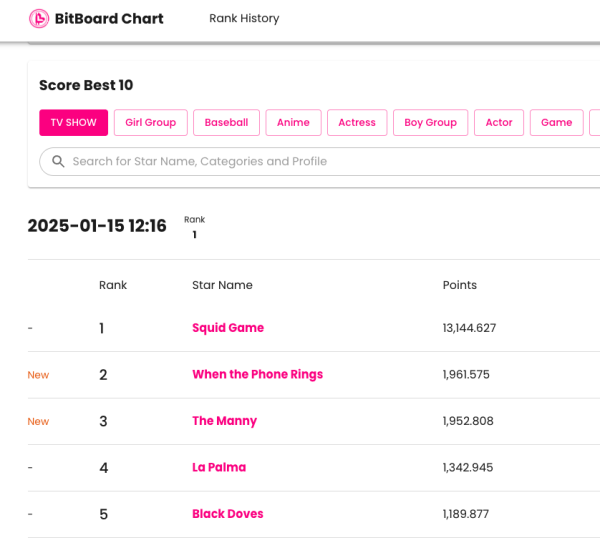Screen dimensions: 600x543
Task: Select the TV SHOW category tab
Action: pos(73,123)
